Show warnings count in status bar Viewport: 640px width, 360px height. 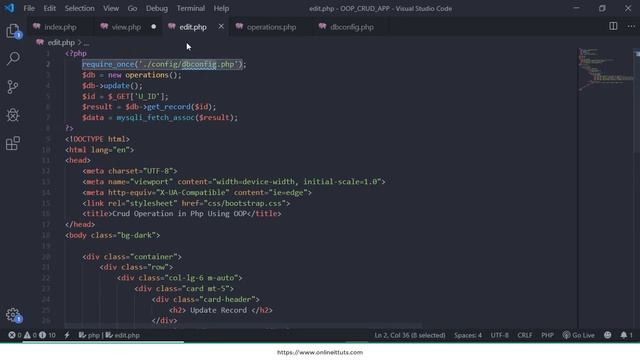click(x=30, y=335)
